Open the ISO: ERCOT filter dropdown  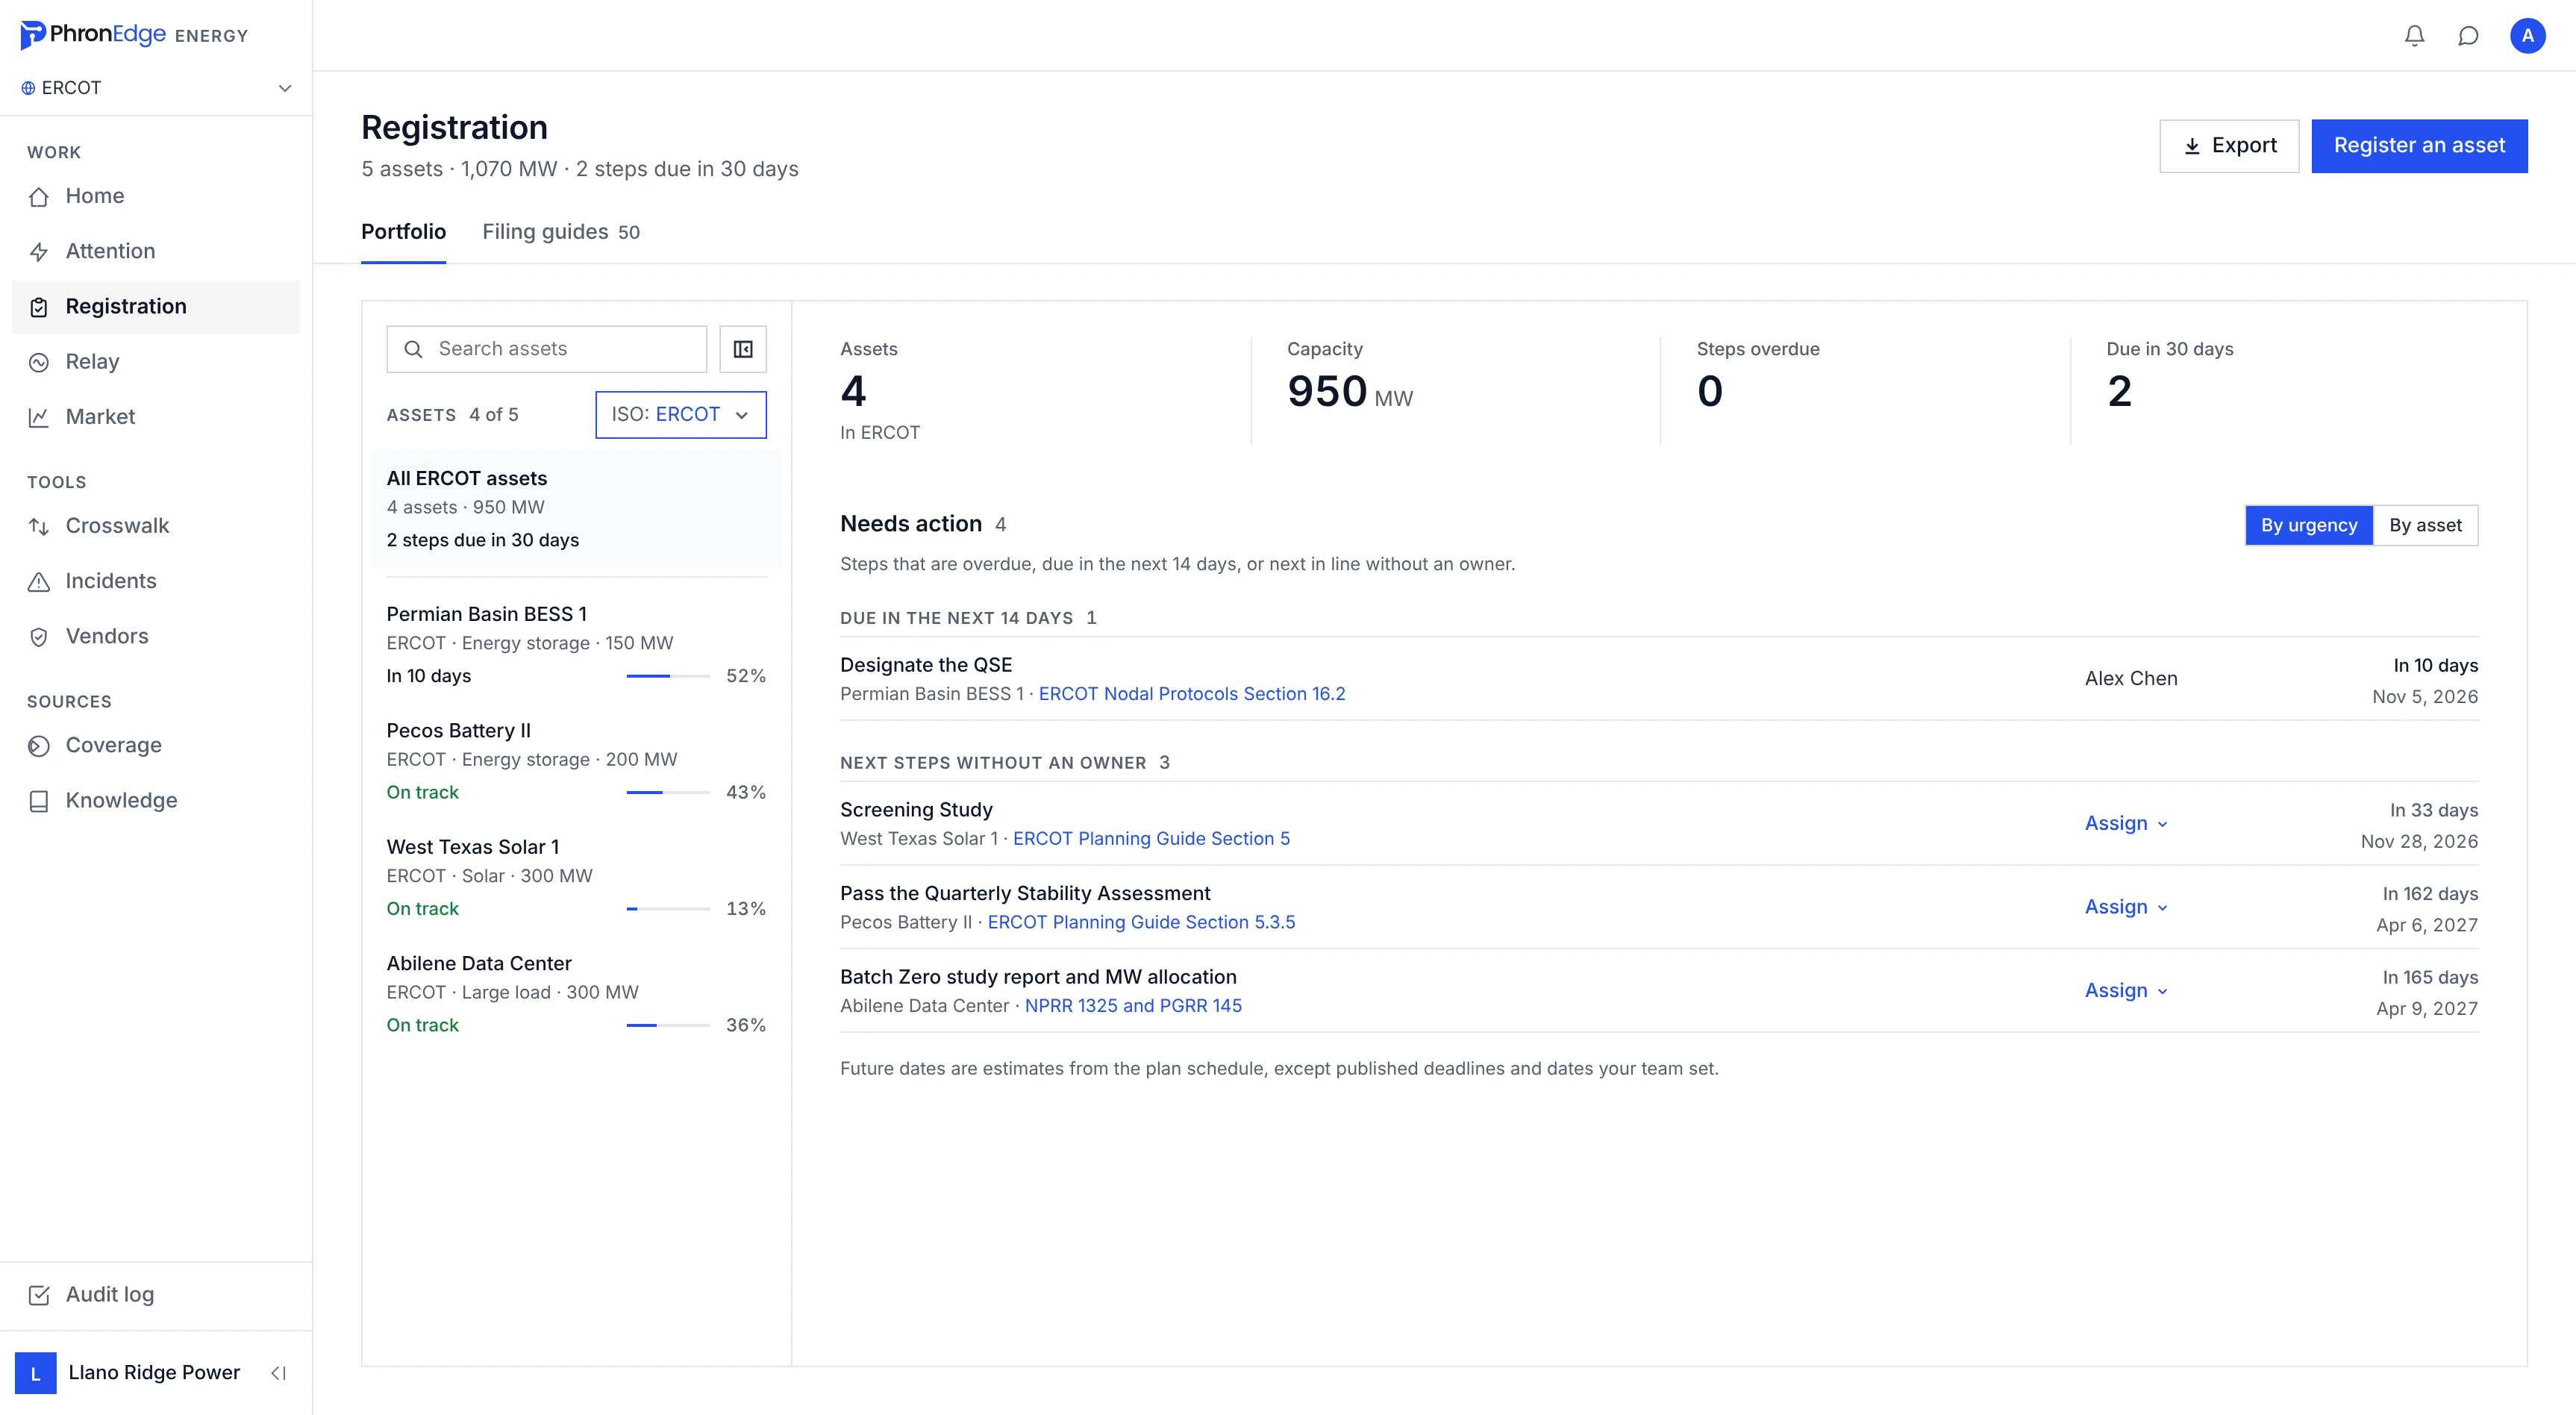(x=681, y=415)
